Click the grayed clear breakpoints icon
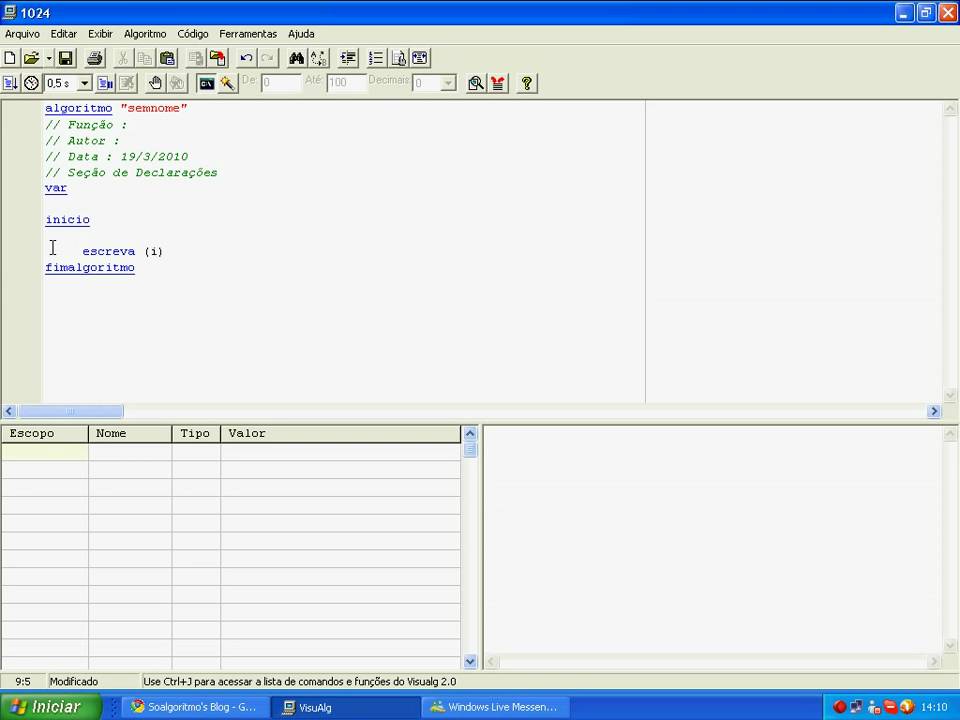Viewport: 960px width, 720px height. (178, 83)
